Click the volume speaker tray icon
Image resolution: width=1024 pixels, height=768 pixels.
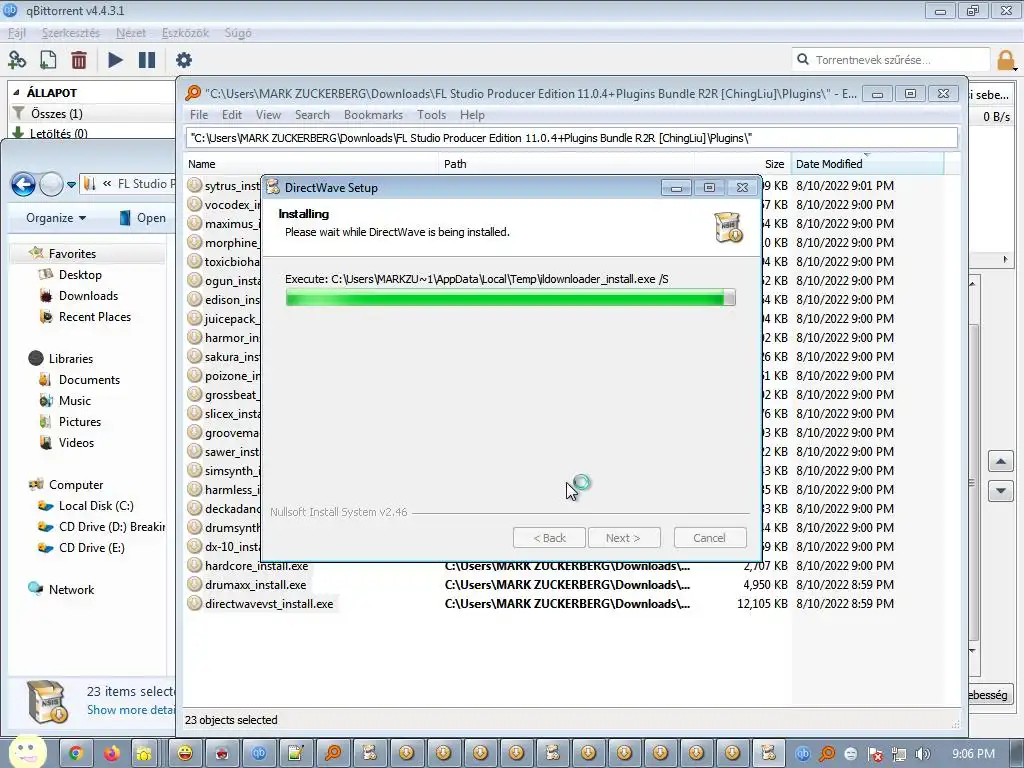(x=923, y=754)
